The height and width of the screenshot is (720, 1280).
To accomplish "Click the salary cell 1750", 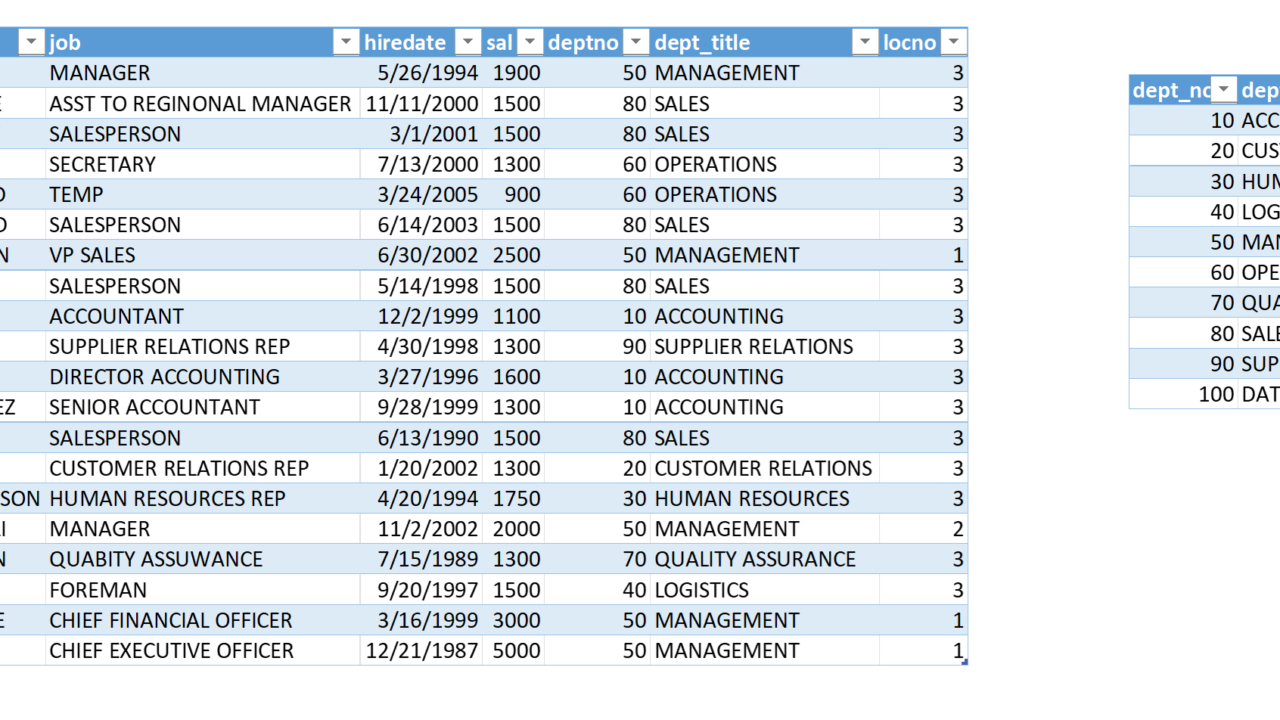I will pos(513,498).
